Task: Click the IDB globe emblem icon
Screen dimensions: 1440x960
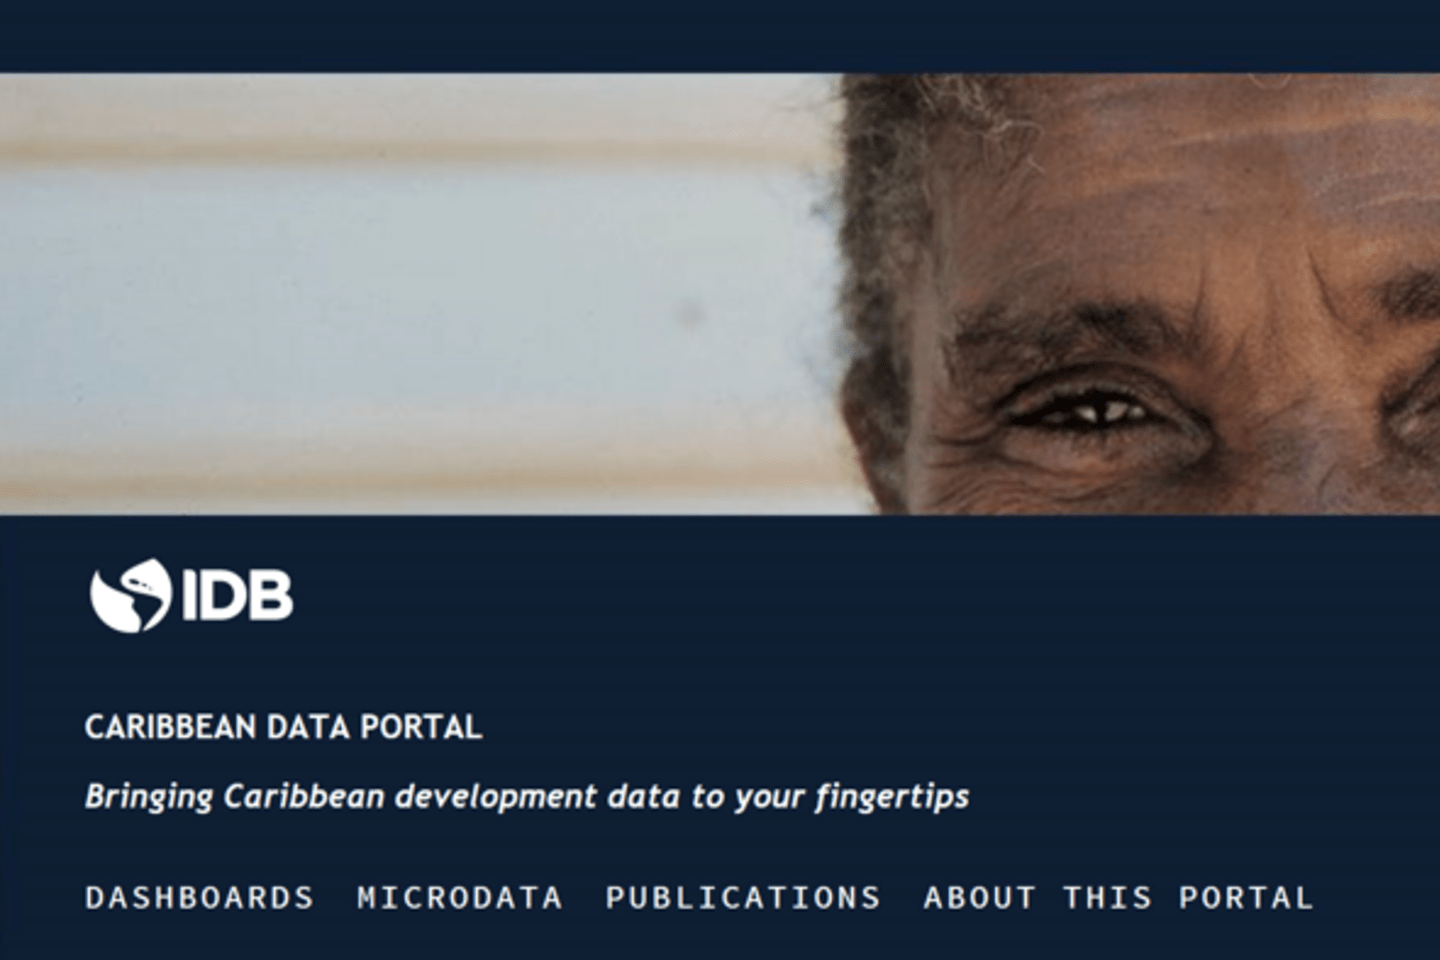Action: point(130,595)
